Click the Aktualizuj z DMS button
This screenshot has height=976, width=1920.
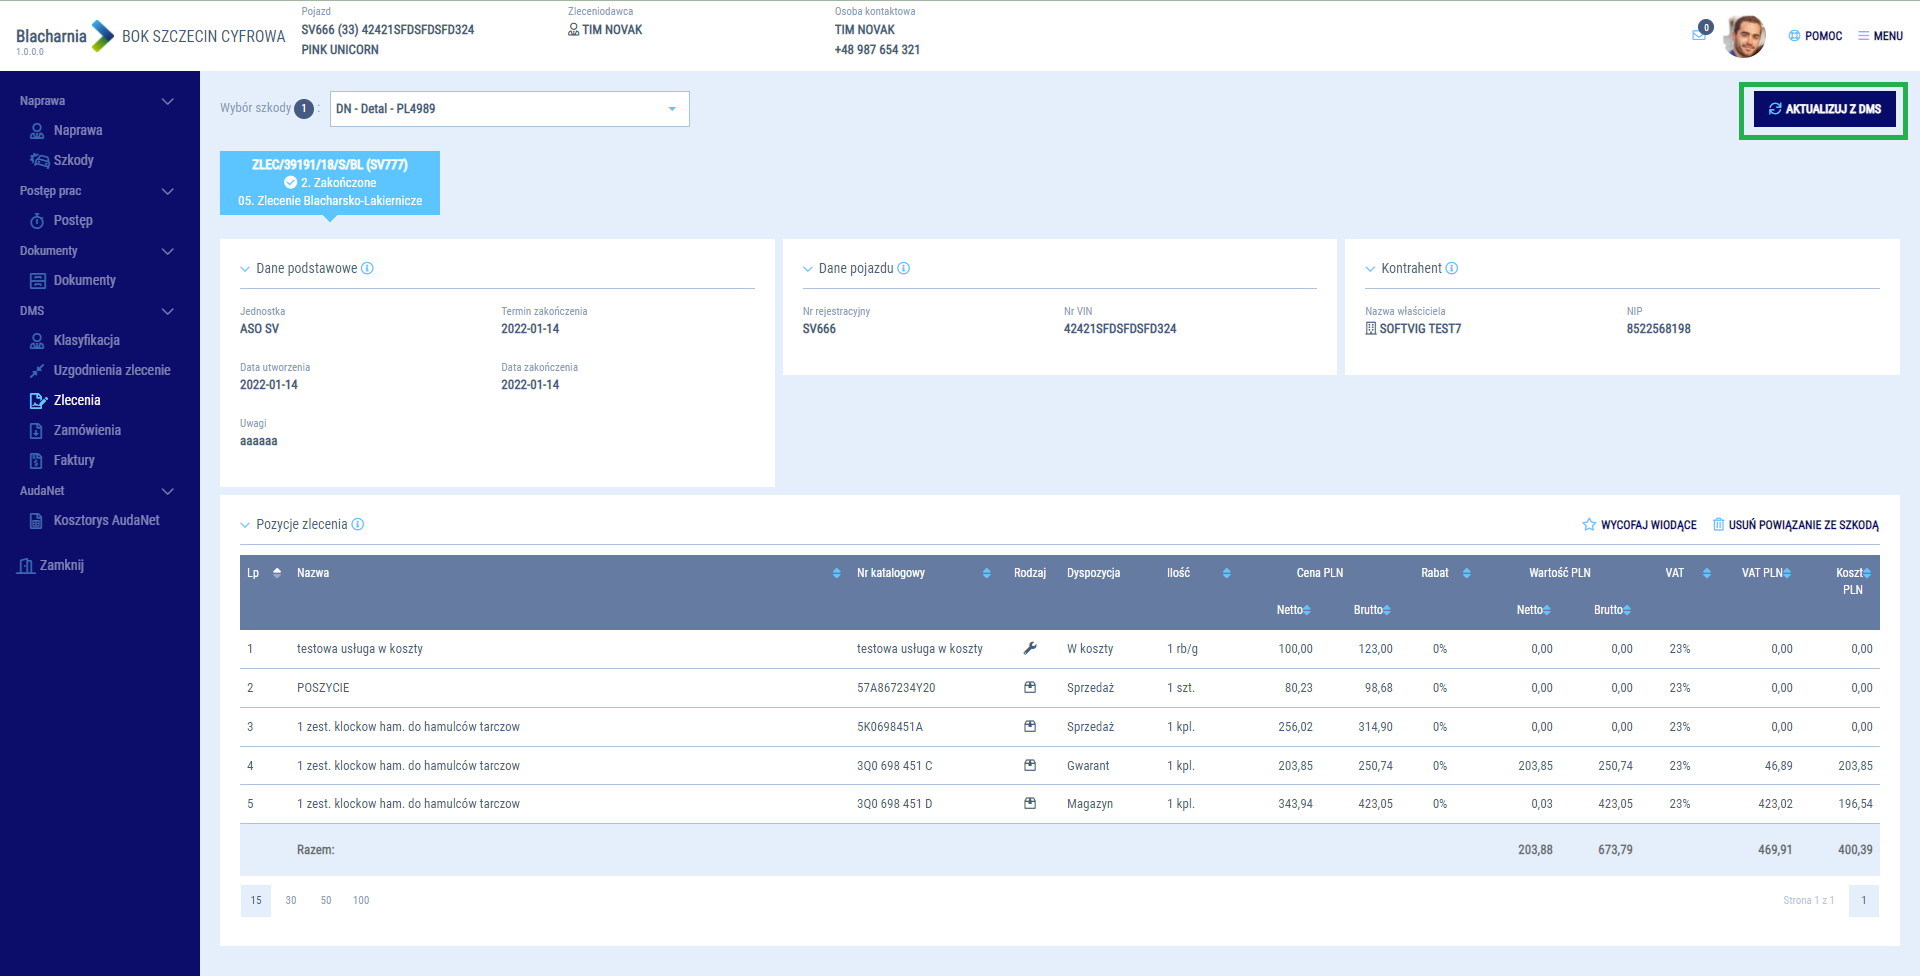click(1824, 109)
